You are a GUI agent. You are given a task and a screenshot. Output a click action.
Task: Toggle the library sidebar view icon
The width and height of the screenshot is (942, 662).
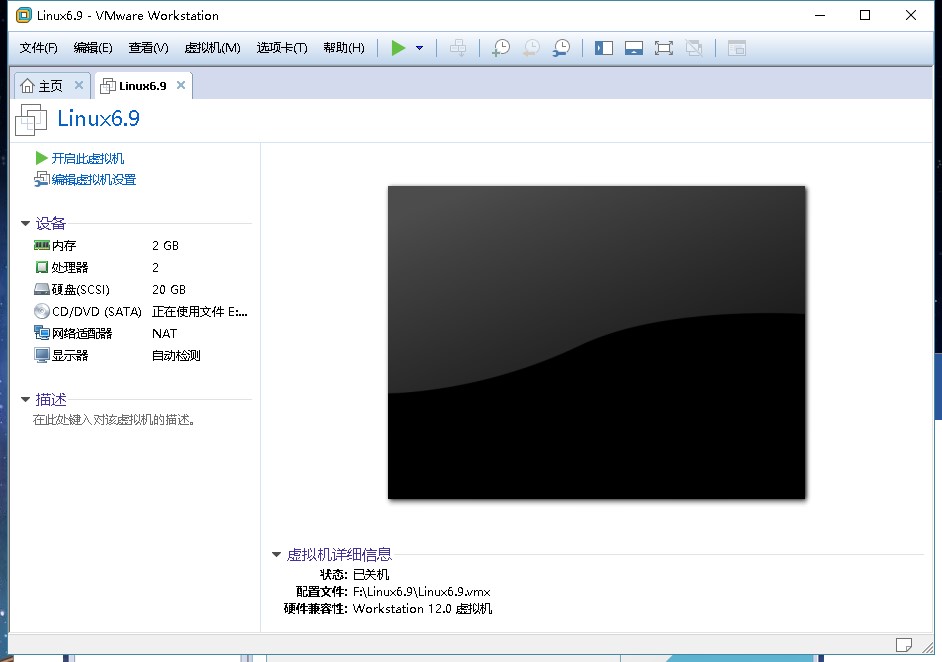point(604,48)
